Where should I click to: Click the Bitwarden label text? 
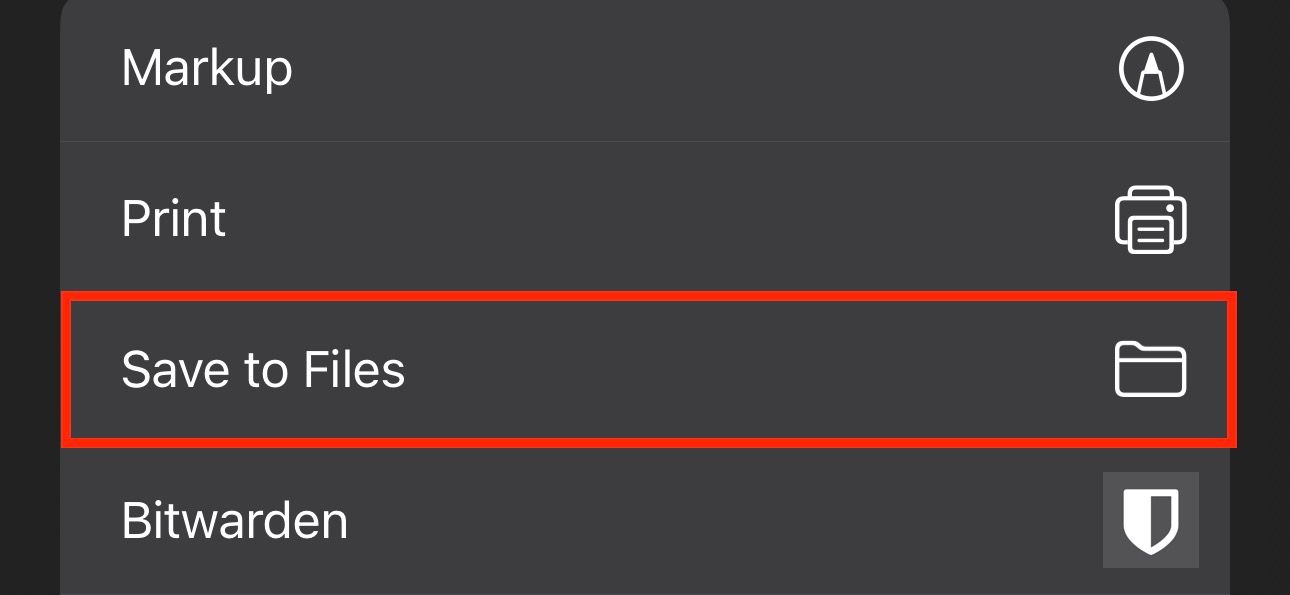[x=234, y=520]
